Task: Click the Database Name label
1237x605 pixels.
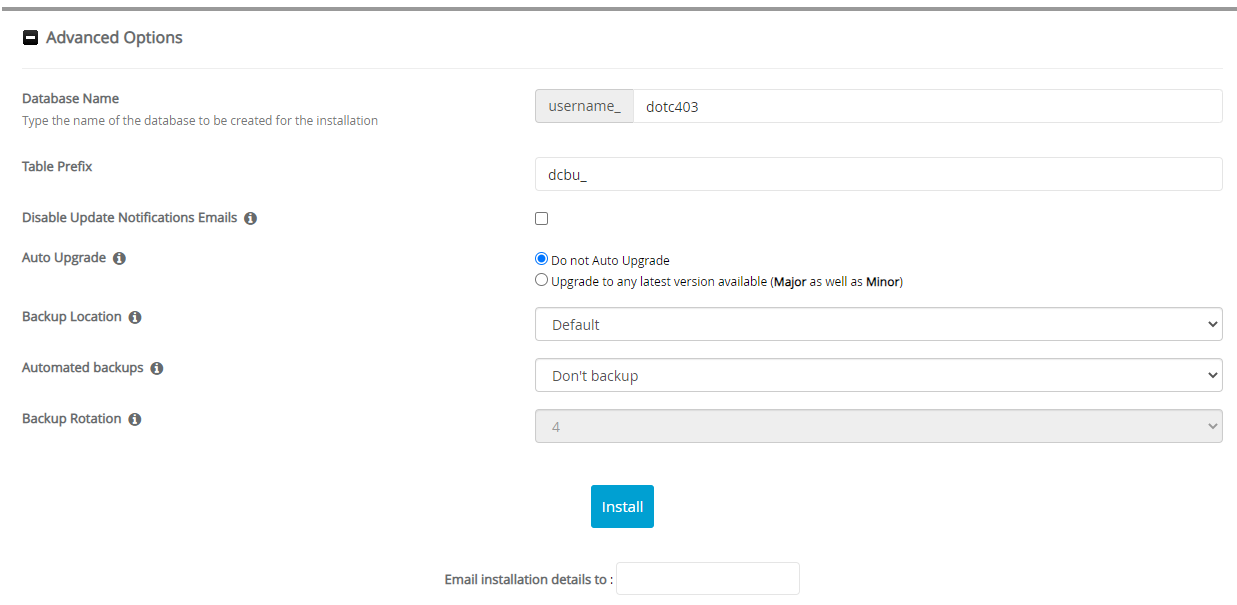Action: coord(70,98)
